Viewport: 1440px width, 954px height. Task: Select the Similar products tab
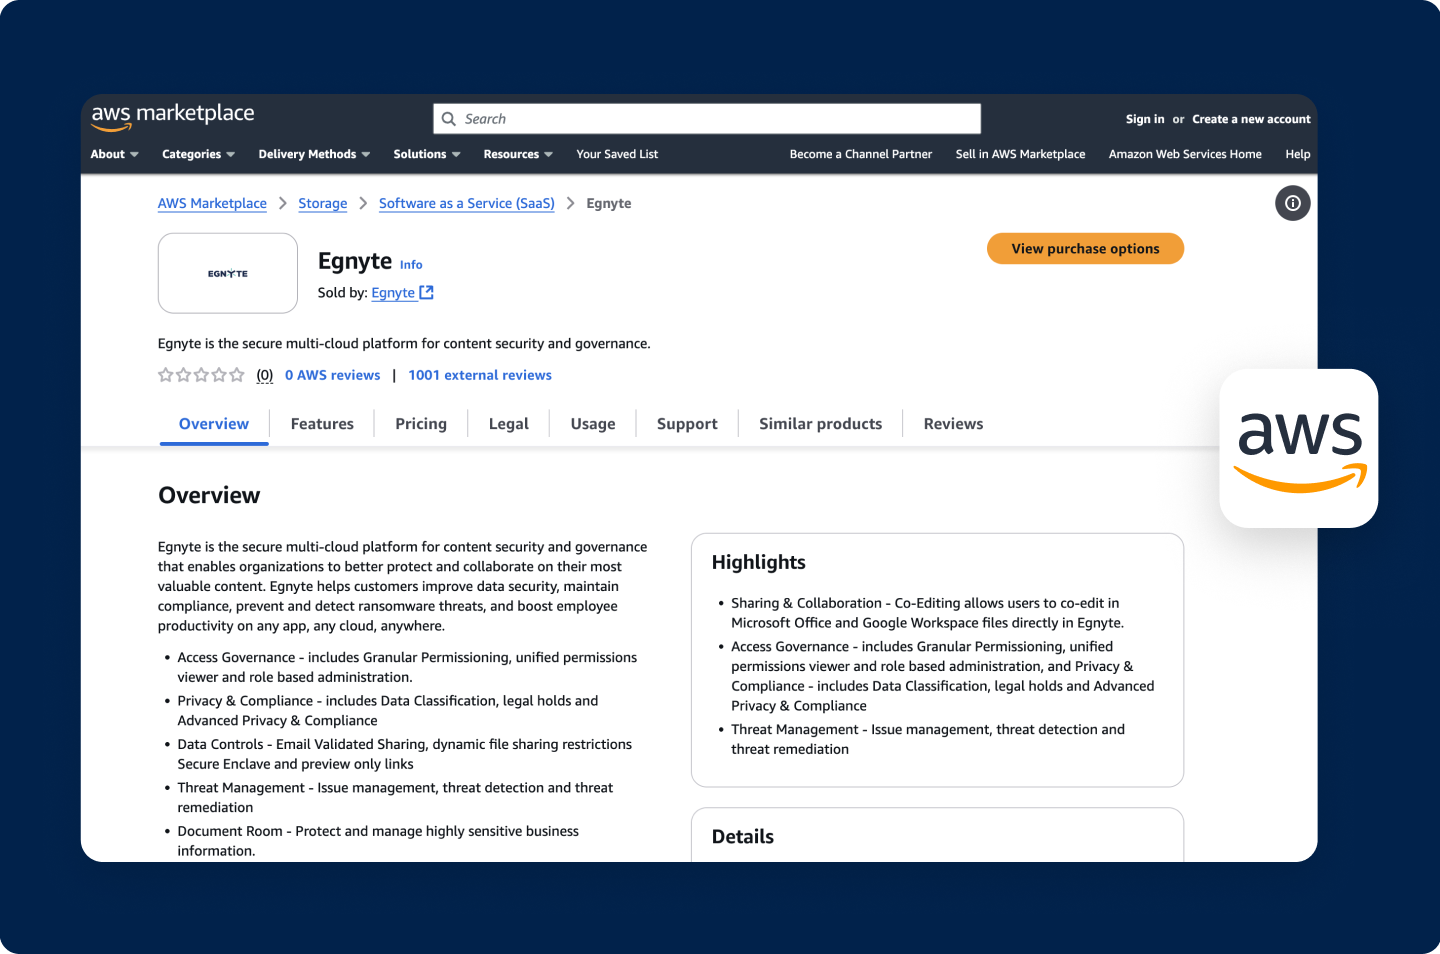click(820, 423)
